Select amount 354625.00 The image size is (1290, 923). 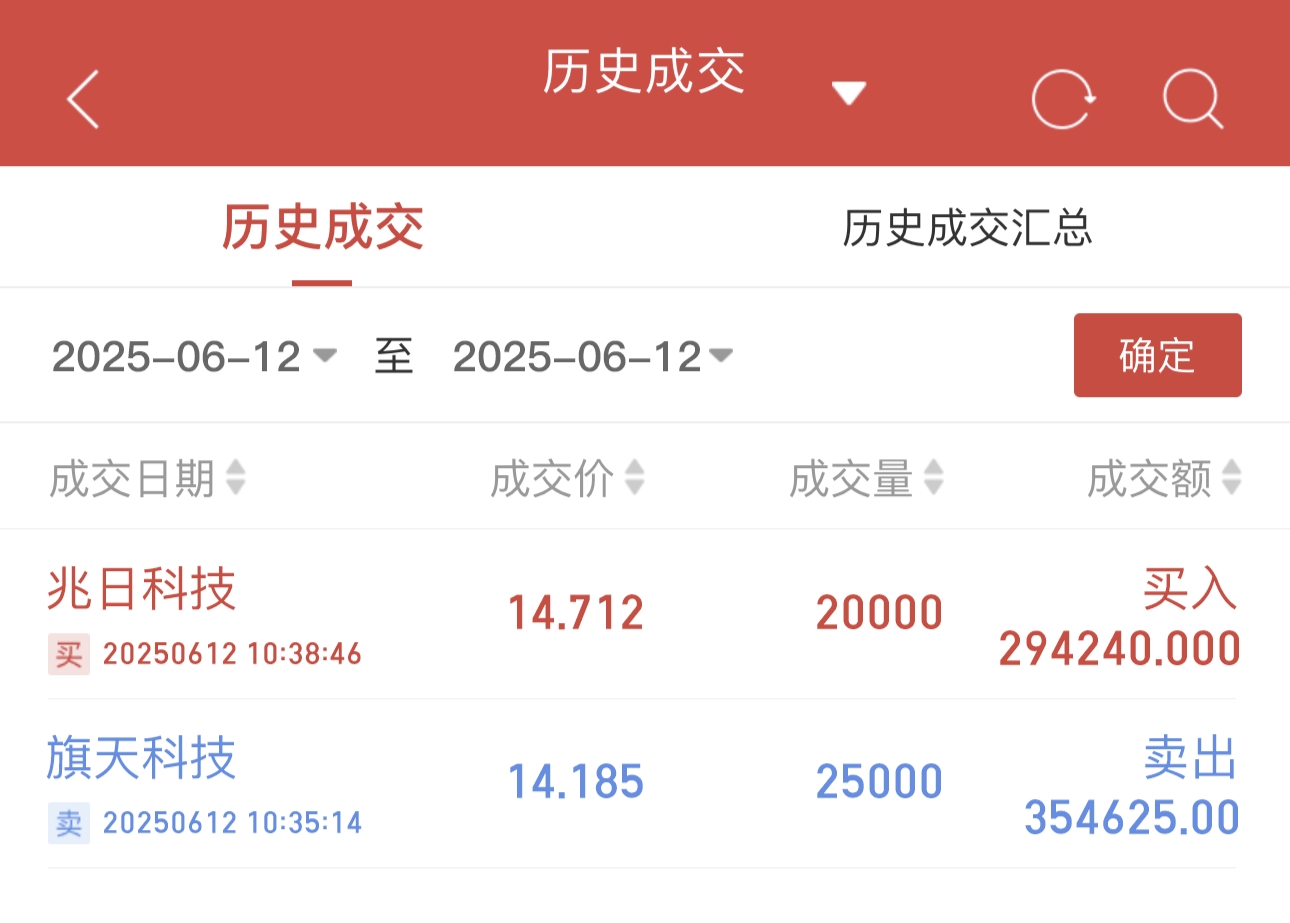coord(1132,818)
